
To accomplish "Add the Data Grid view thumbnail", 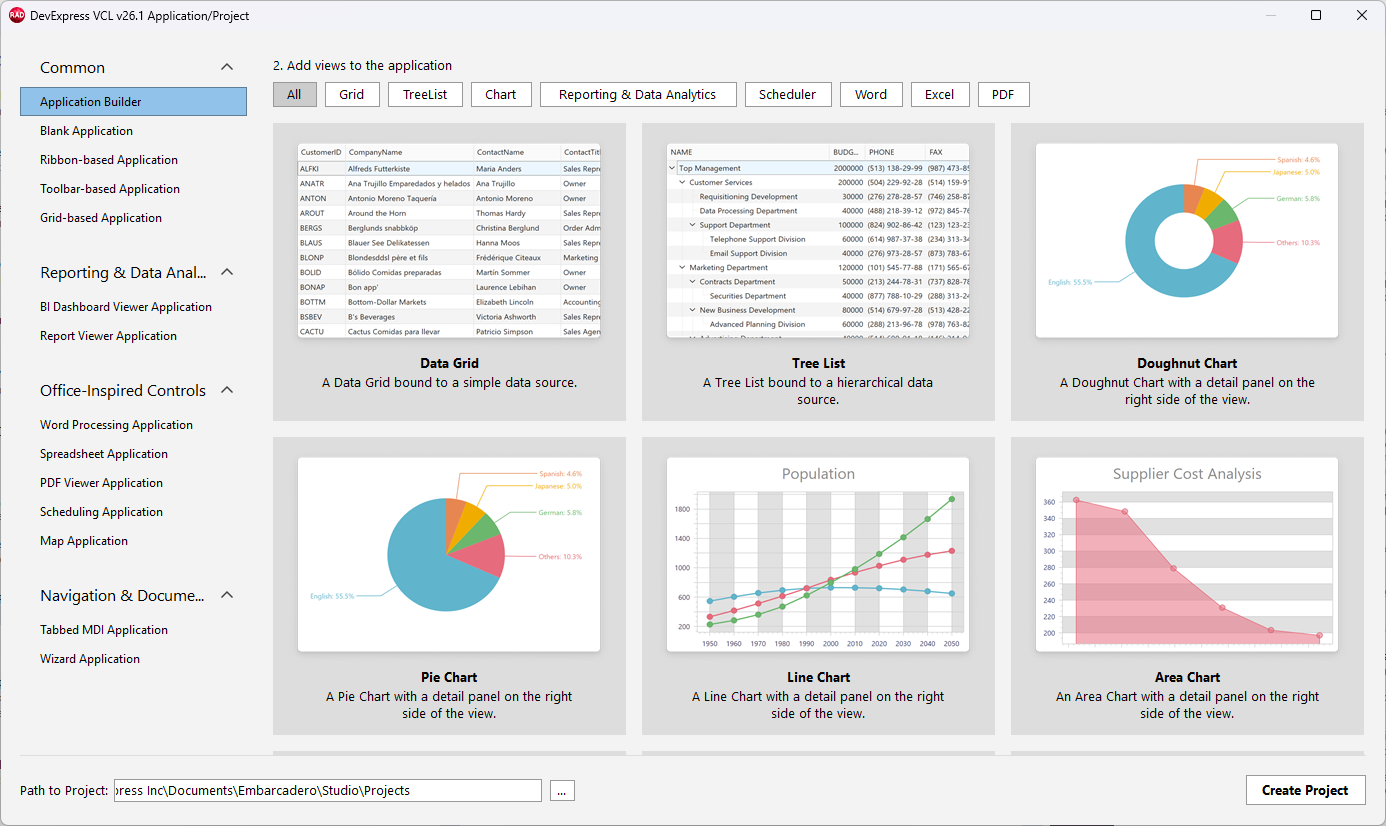I will click(449, 240).
